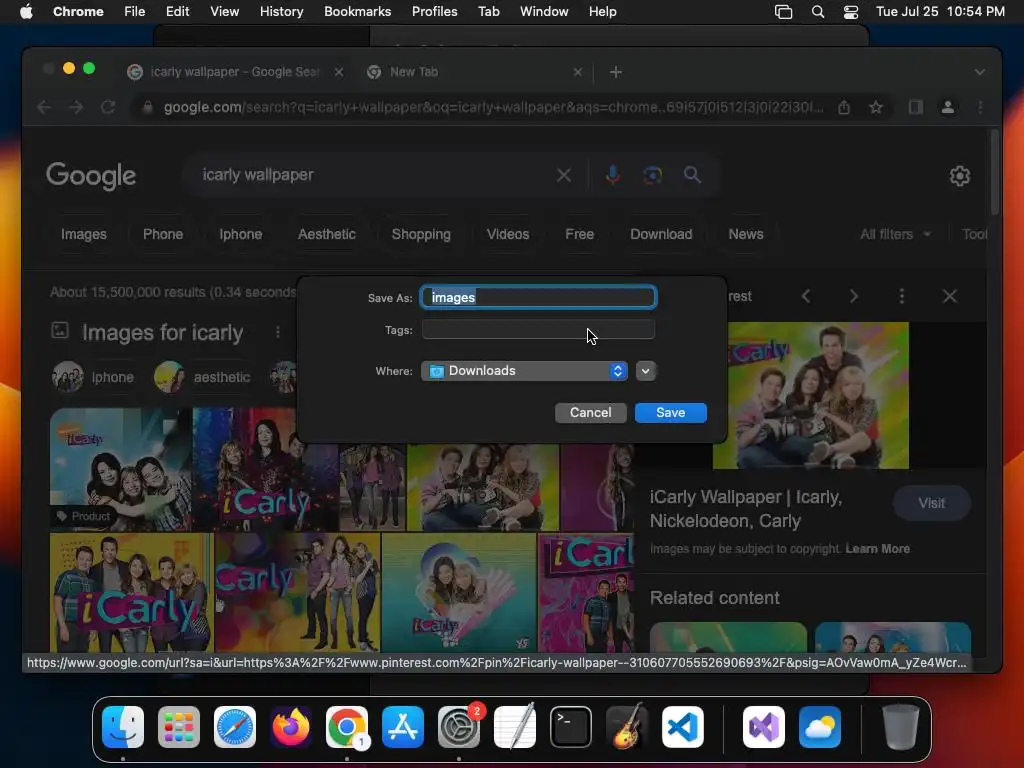Image resolution: width=1024 pixels, height=768 pixels.
Task: Switch to the New Tab tab
Action: (x=475, y=72)
